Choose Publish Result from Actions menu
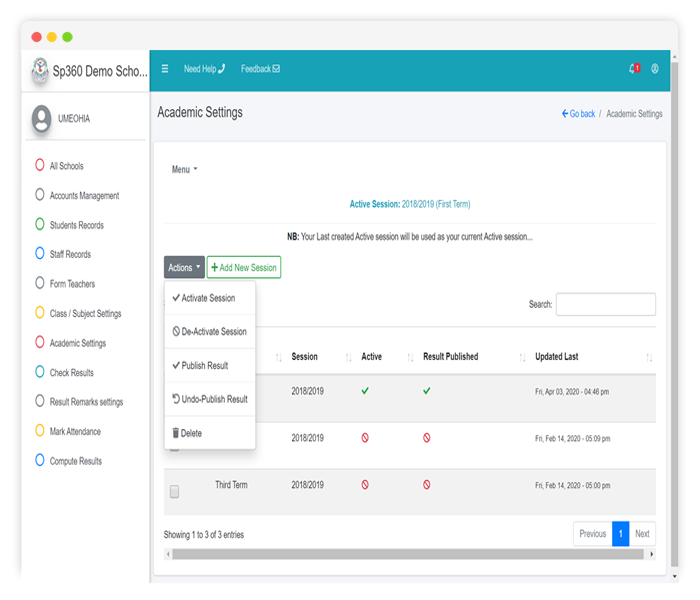The height and width of the screenshot is (600, 700). coord(210,366)
